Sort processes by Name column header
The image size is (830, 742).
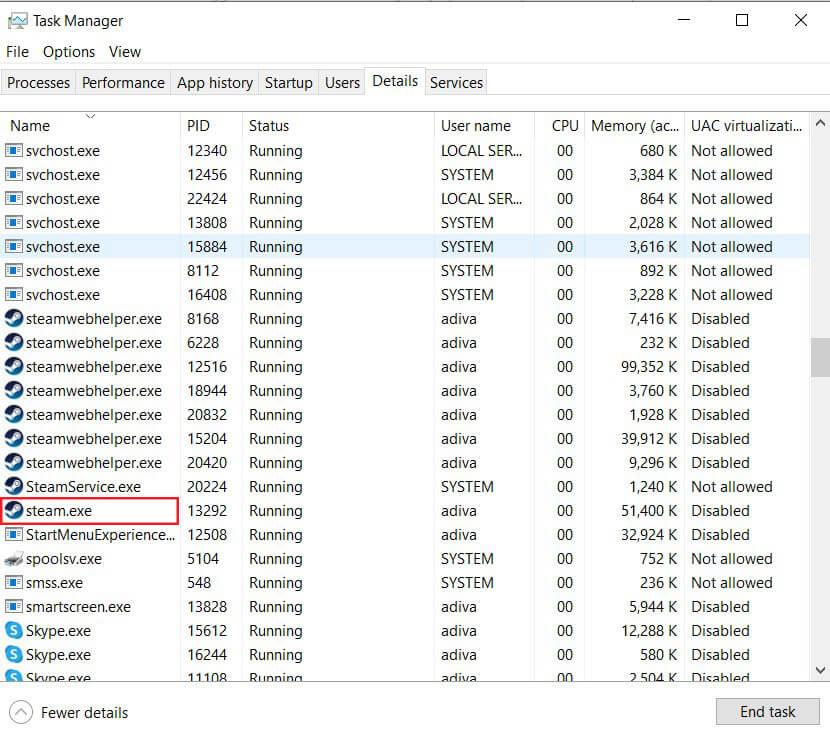pyautogui.click(x=30, y=126)
